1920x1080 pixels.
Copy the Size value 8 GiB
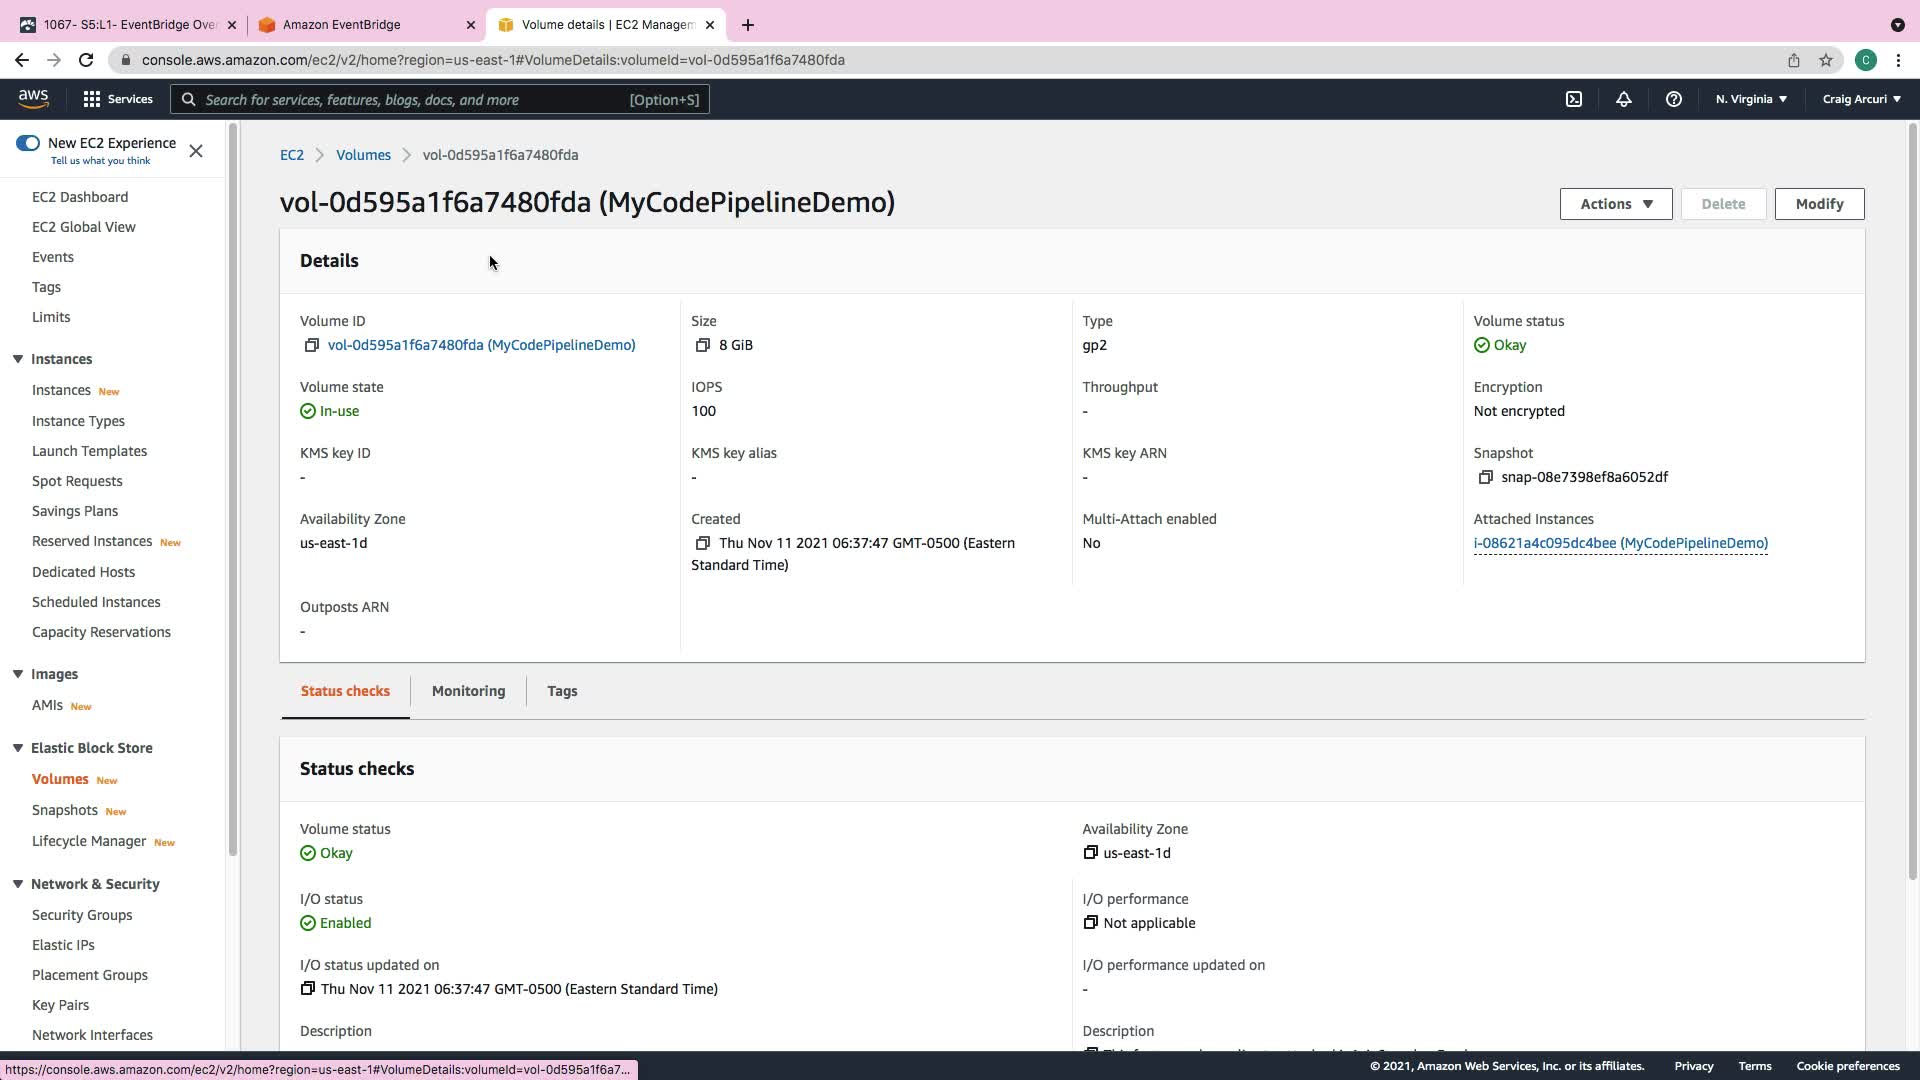point(702,345)
